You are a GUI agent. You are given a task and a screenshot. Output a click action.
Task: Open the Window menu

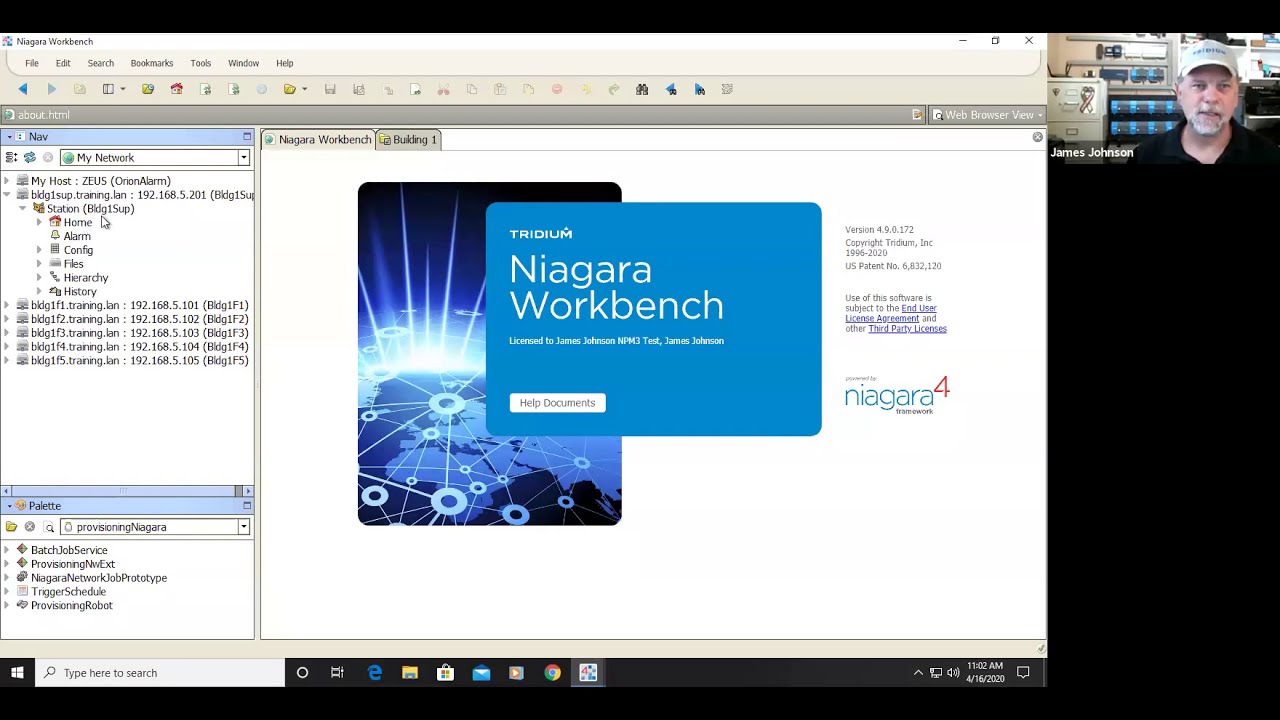tap(243, 63)
